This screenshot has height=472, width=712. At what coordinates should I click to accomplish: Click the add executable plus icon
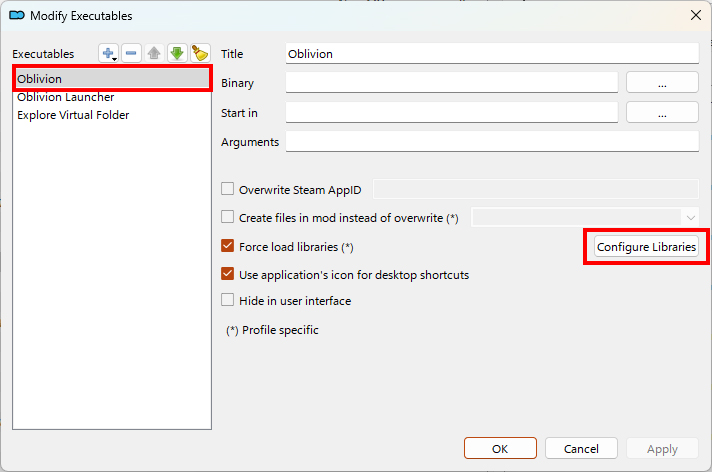tap(109, 53)
